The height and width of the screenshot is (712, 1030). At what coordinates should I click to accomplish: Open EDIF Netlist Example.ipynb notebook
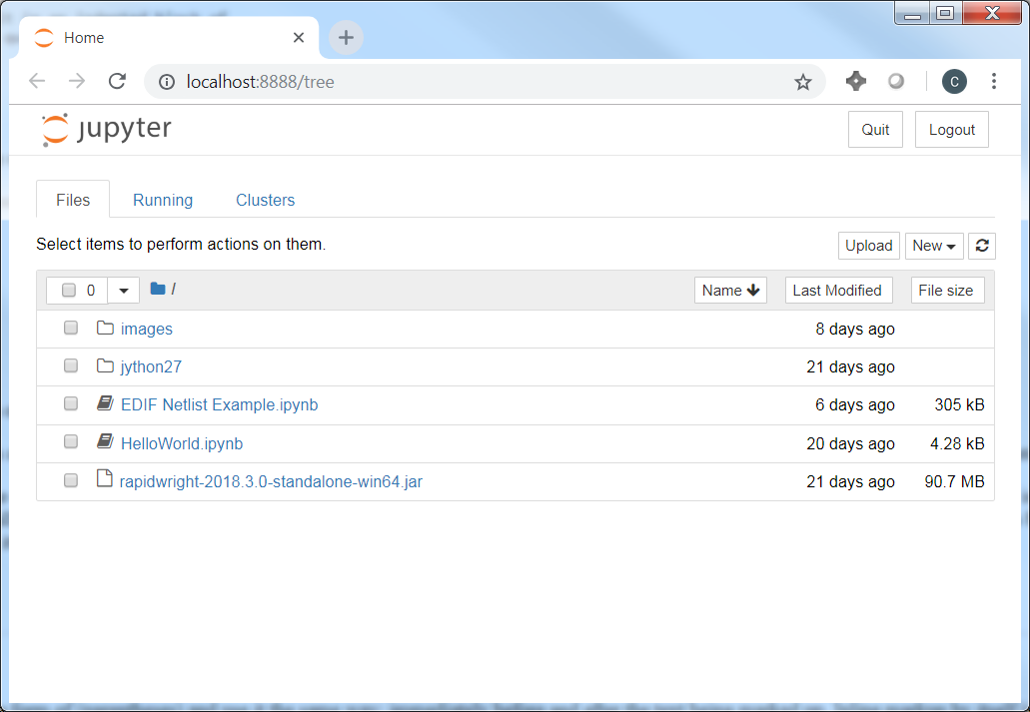(219, 405)
